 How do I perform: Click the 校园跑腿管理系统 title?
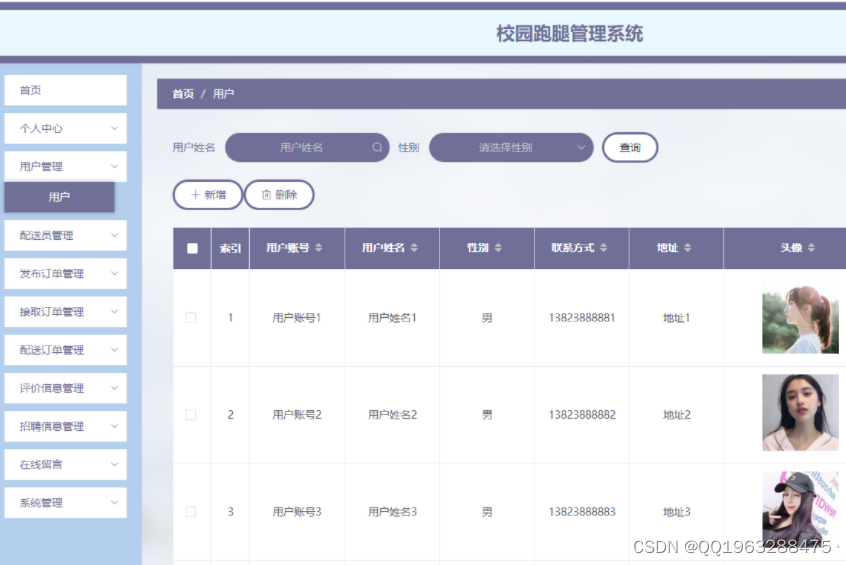click(570, 33)
